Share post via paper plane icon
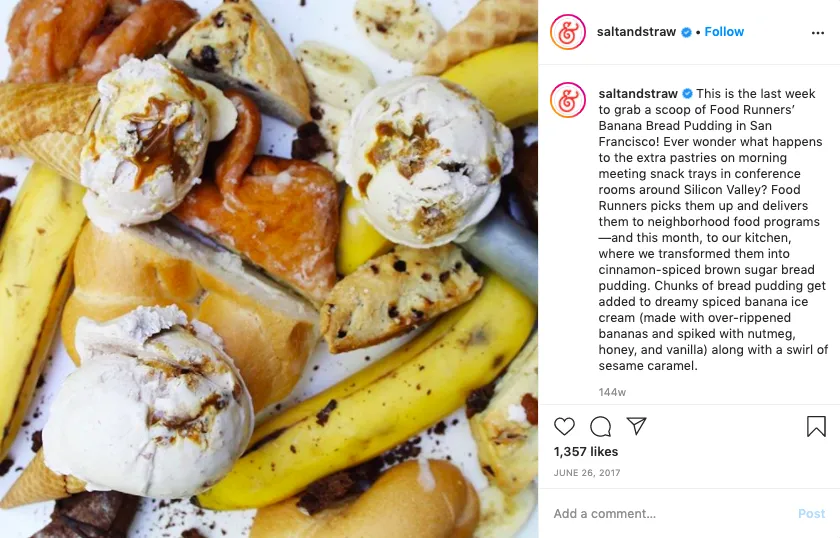The height and width of the screenshot is (538, 840). coord(636,426)
